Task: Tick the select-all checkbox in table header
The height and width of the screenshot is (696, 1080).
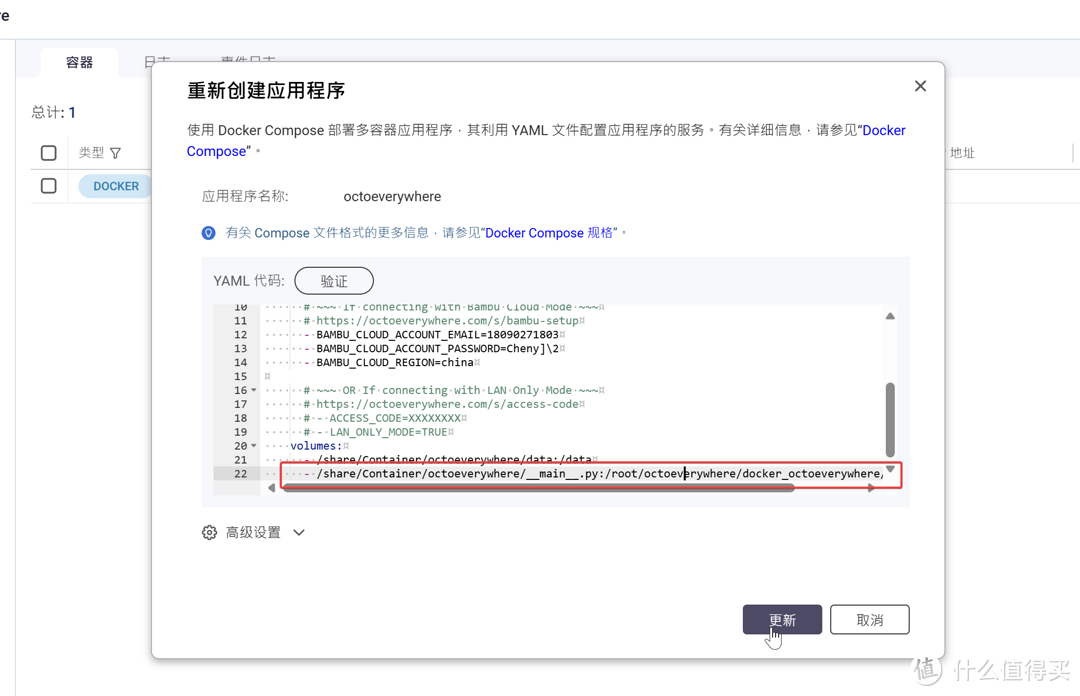Action: [x=48, y=153]
